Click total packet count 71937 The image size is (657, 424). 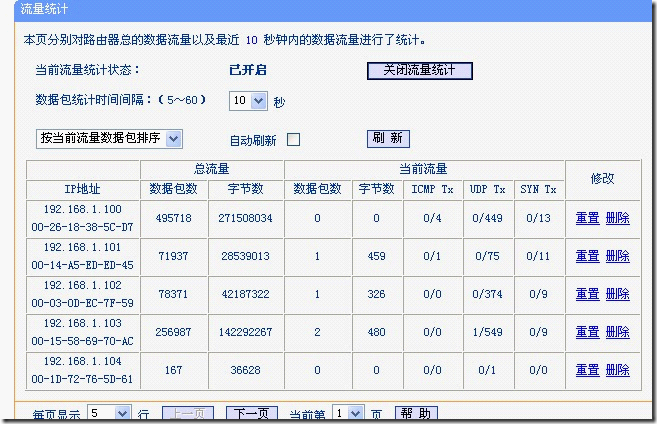click(173, 256)
